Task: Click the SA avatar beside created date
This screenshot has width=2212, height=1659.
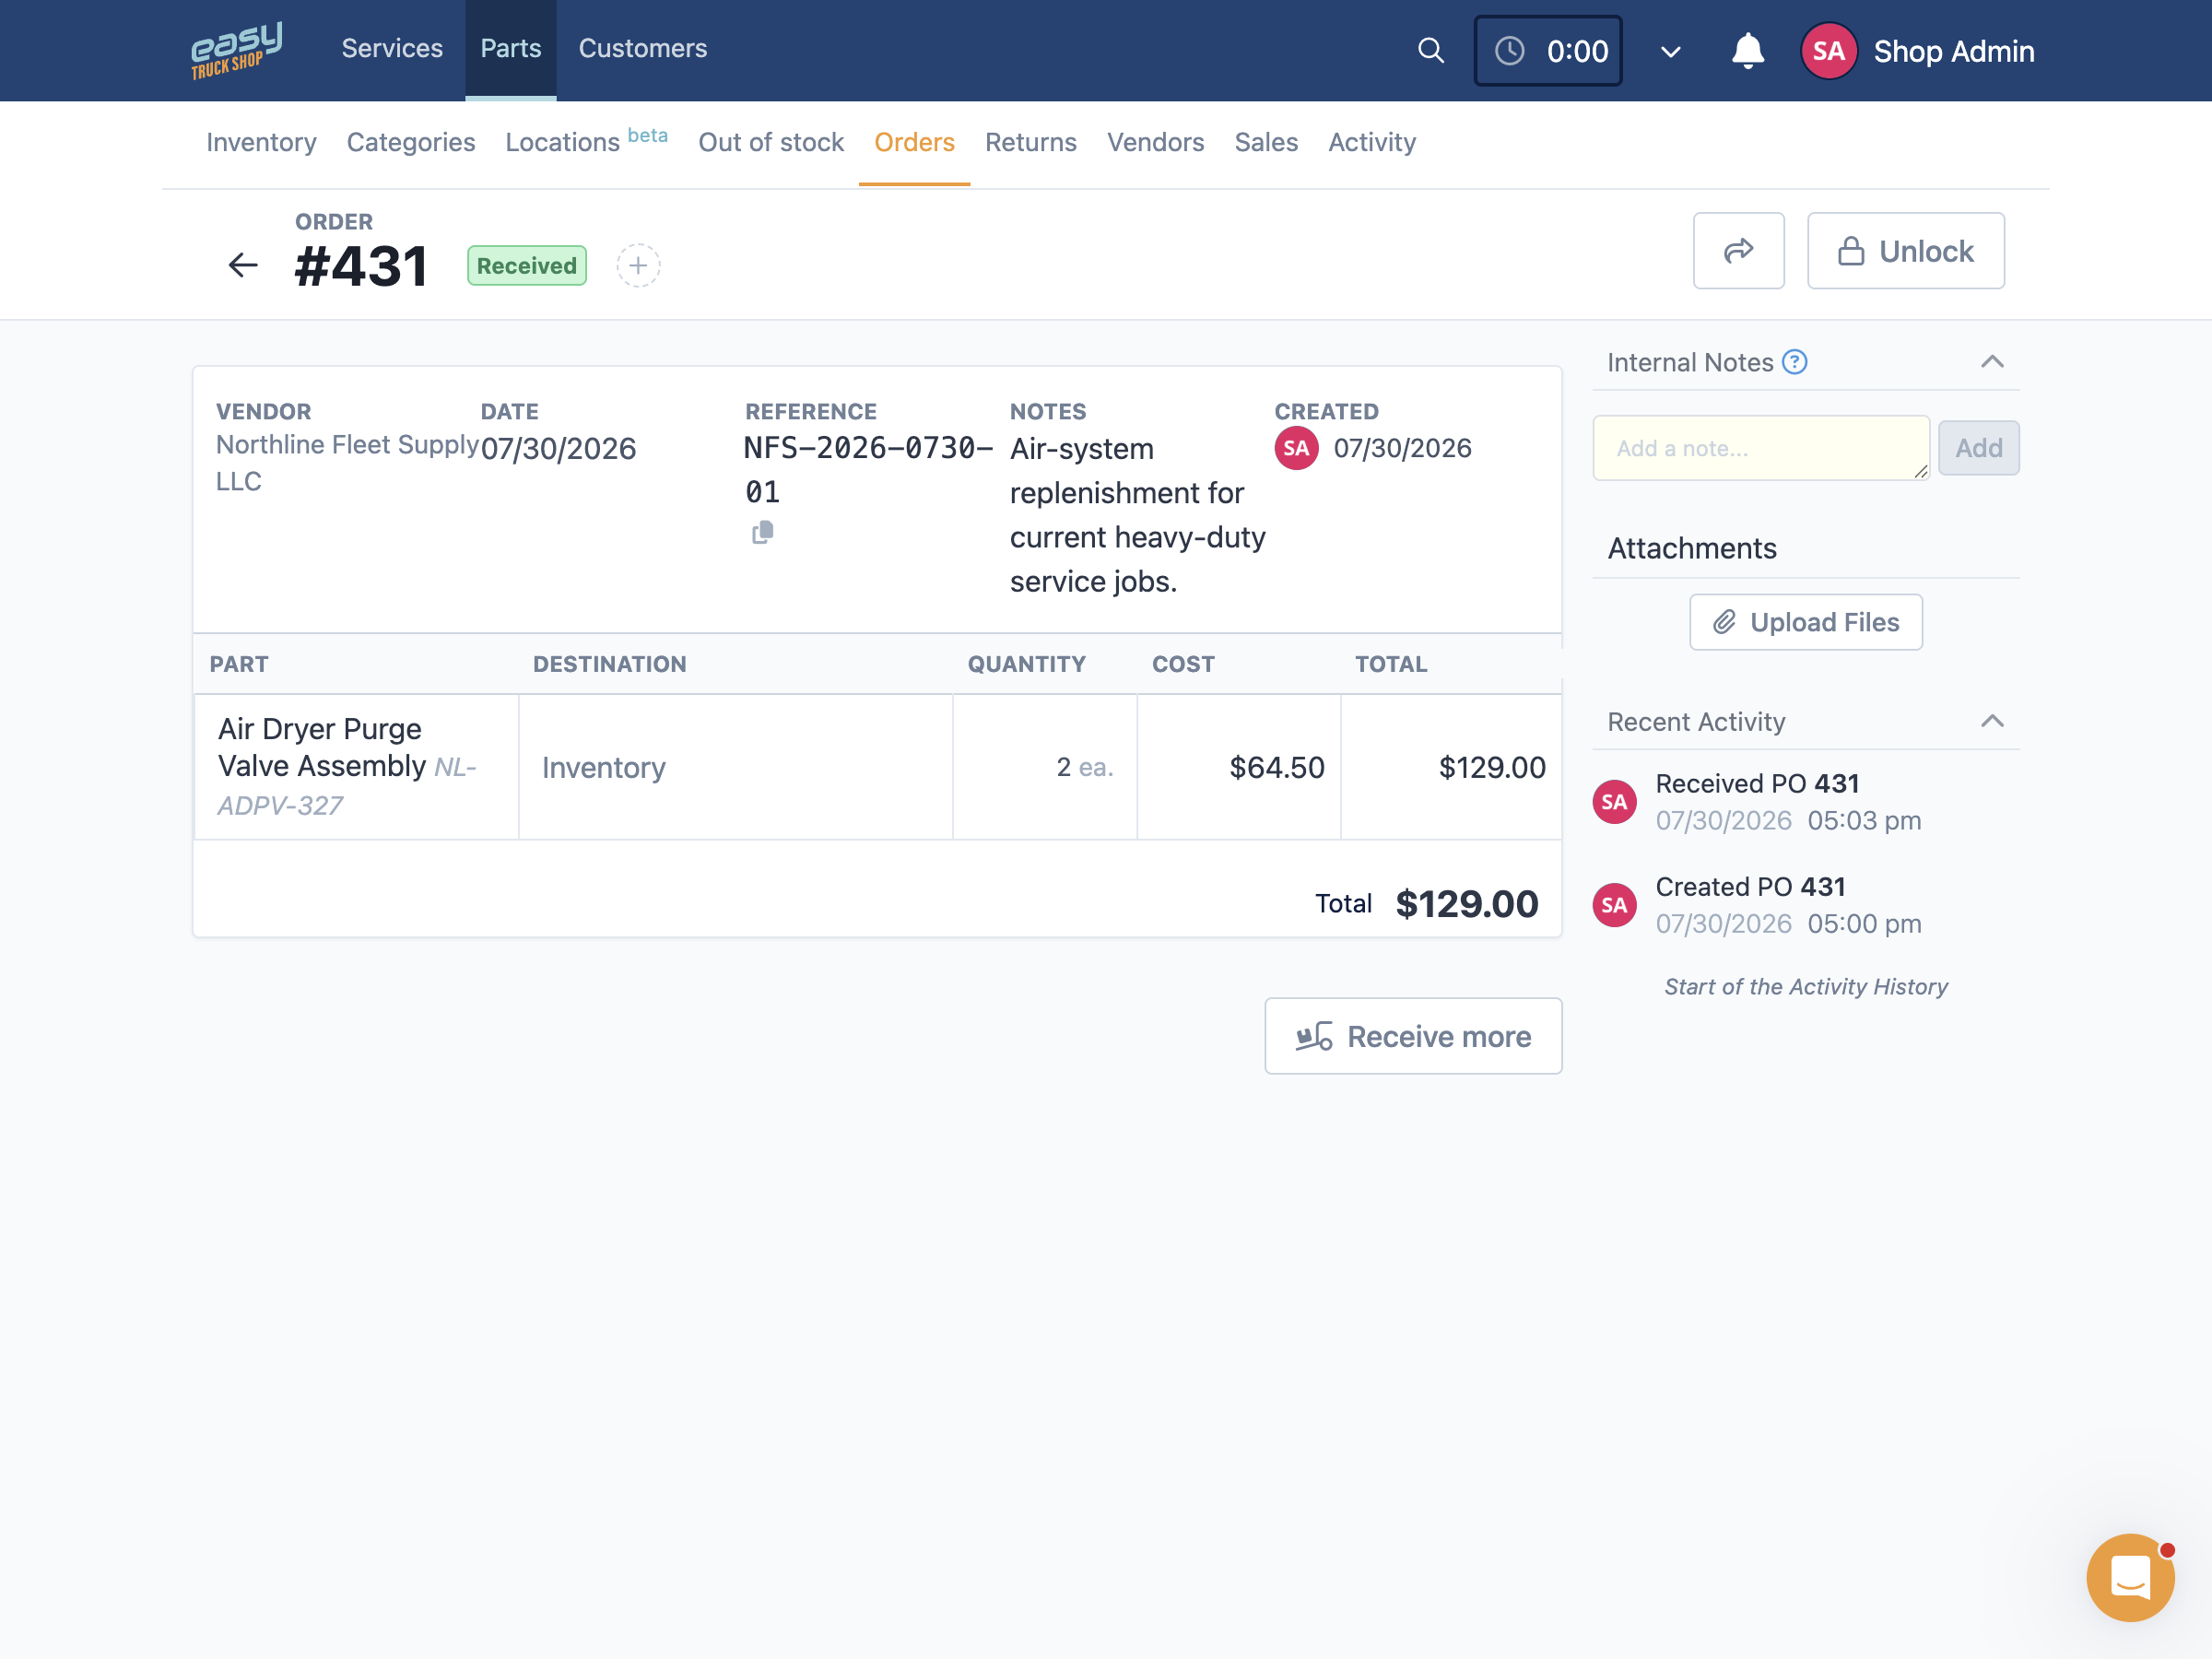Action: click(x=1296, y=448)
